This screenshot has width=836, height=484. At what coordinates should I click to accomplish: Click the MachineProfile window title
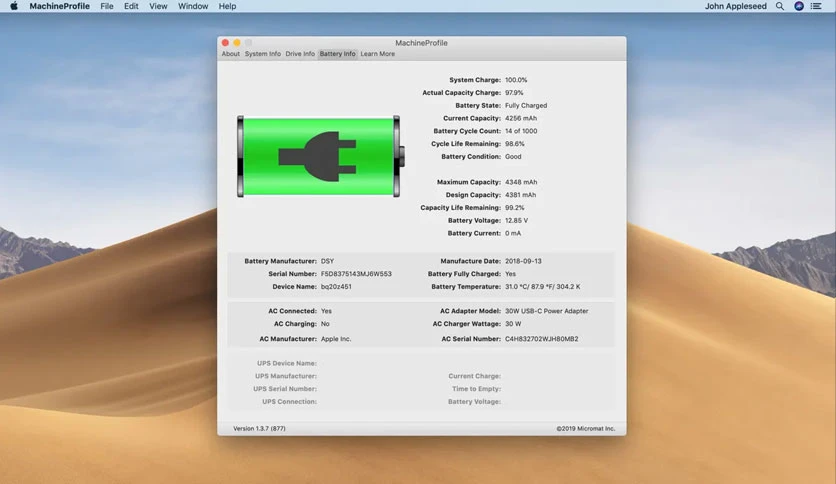point(421,43)
